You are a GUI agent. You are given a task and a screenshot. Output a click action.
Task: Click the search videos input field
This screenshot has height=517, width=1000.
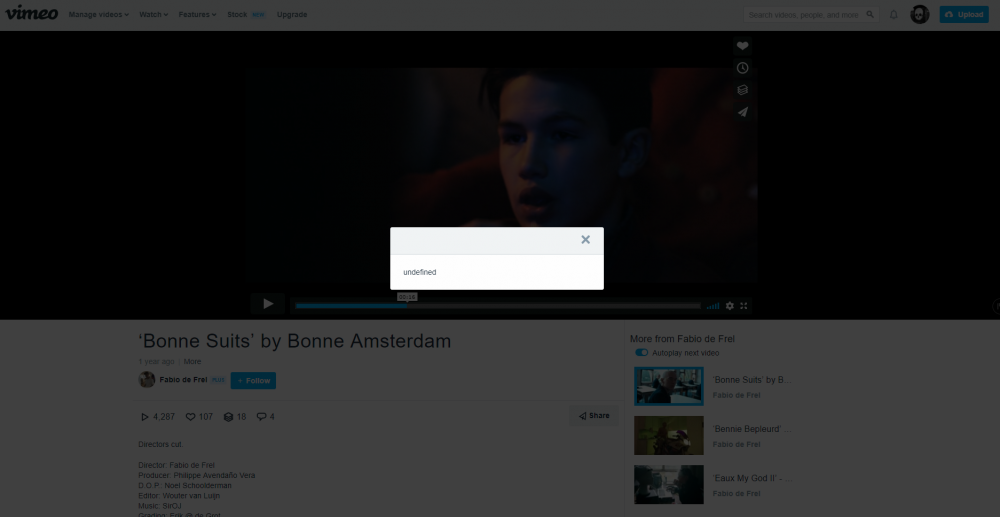click(x=803, y=15)
